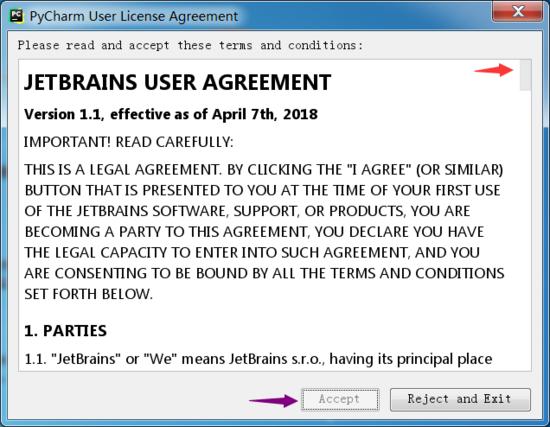Viewport: 550px width, 427px height.
Task: Click the 'PyCharm User License Agreement' window title
Action: (x=134, y=16)
